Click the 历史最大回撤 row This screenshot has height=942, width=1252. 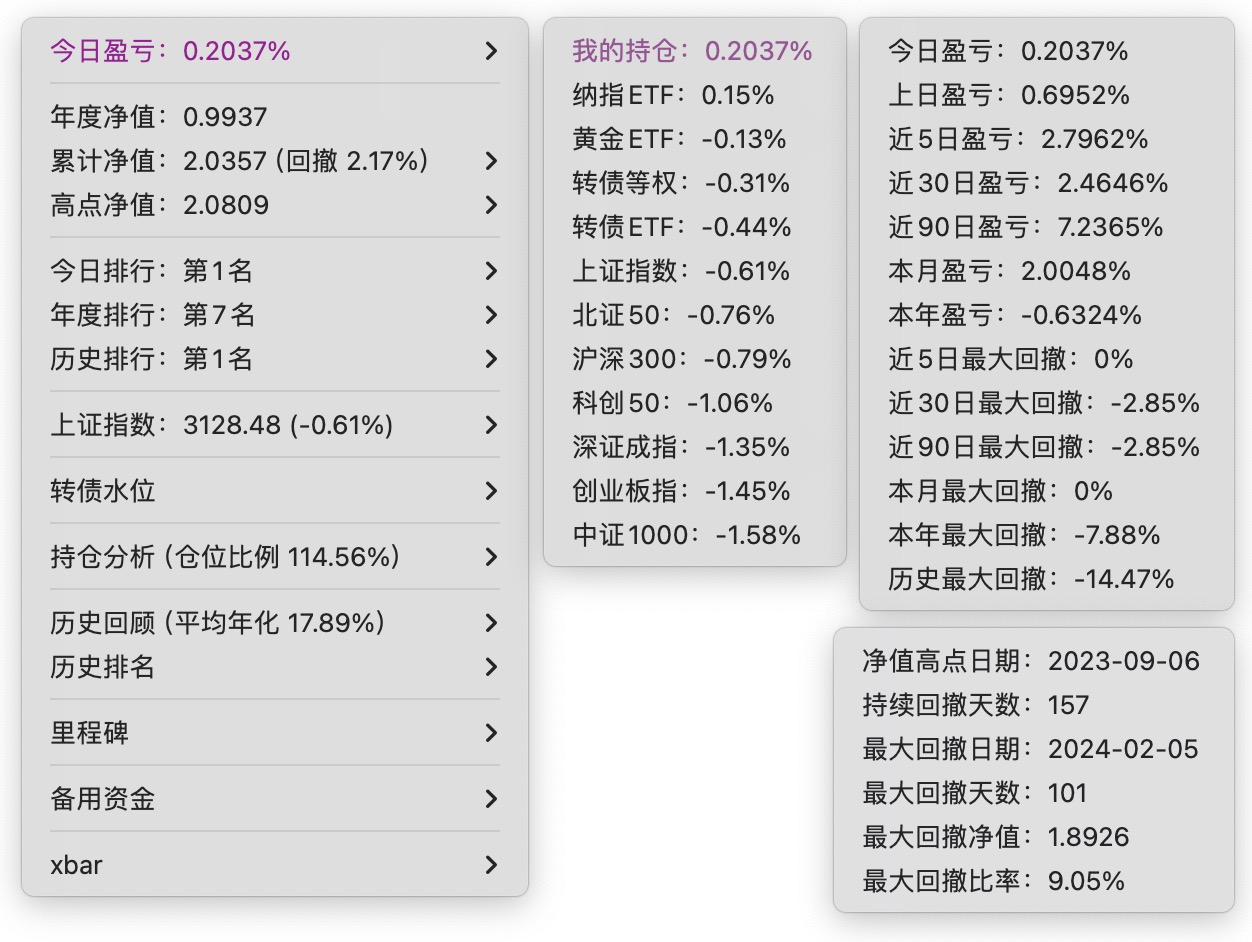(1031, 579)
